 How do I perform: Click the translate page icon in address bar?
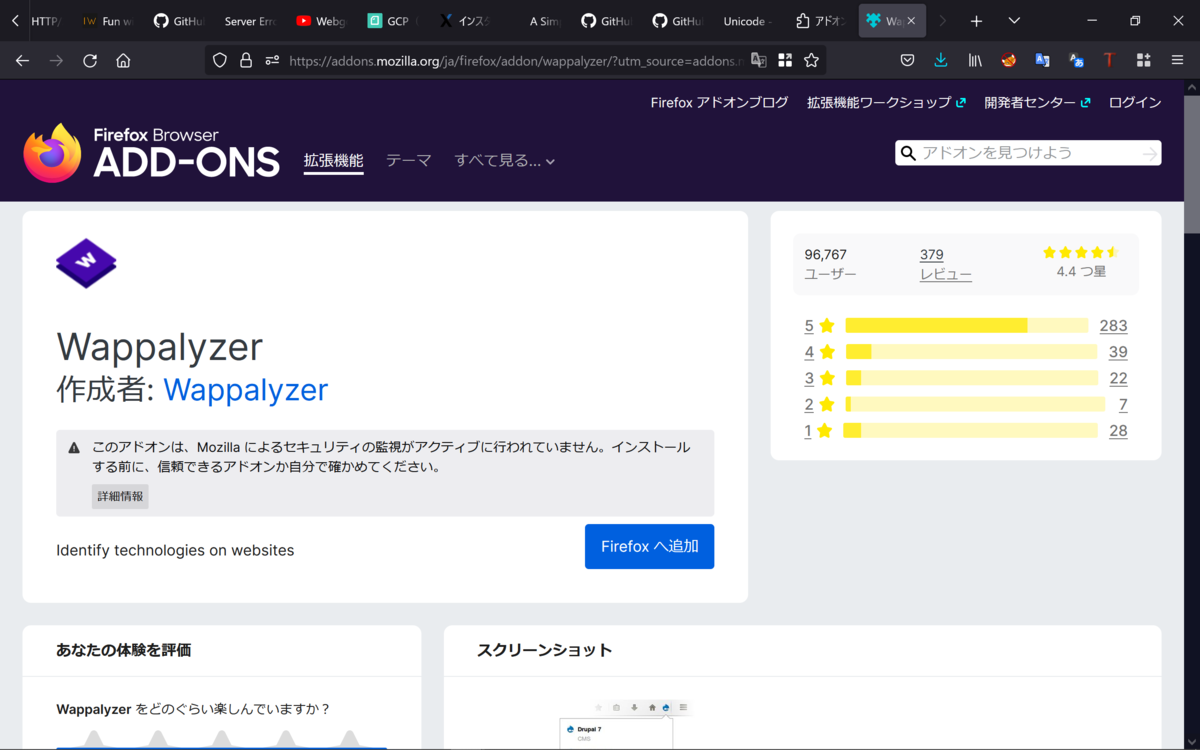(759, 61)
